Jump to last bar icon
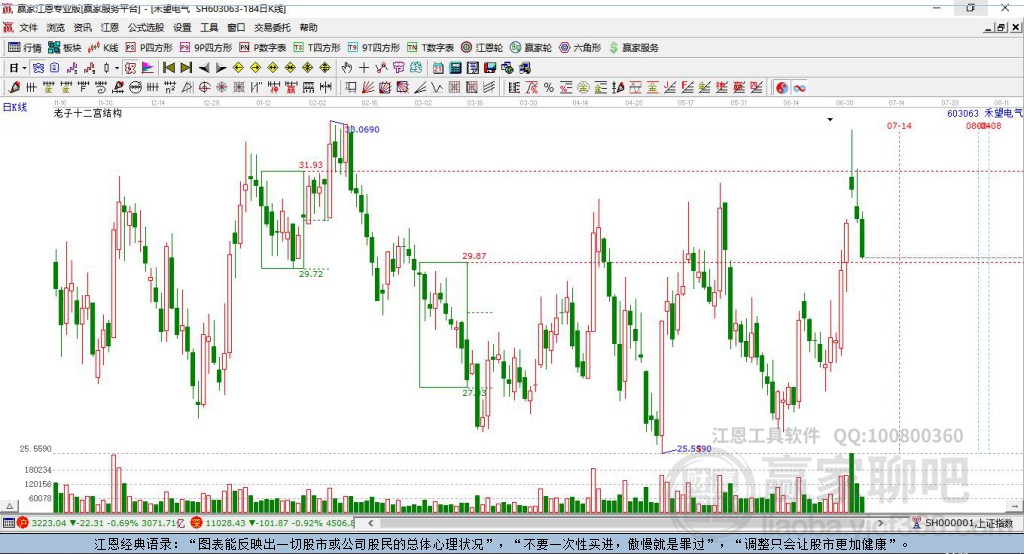 [186, 68]
